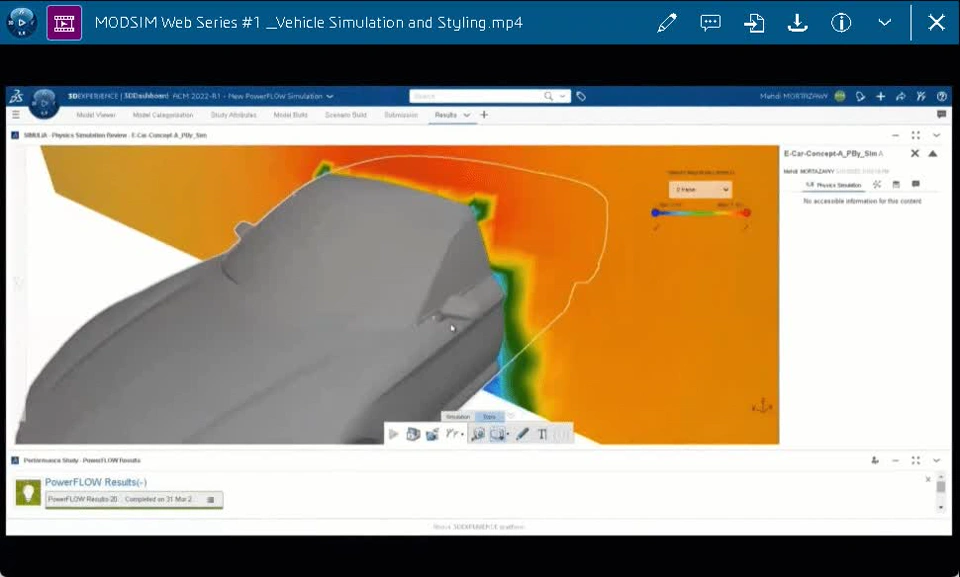This screenshot has height=577, width=960.
Task: Open the help question mark icon
Action: (x=942, y=96)
